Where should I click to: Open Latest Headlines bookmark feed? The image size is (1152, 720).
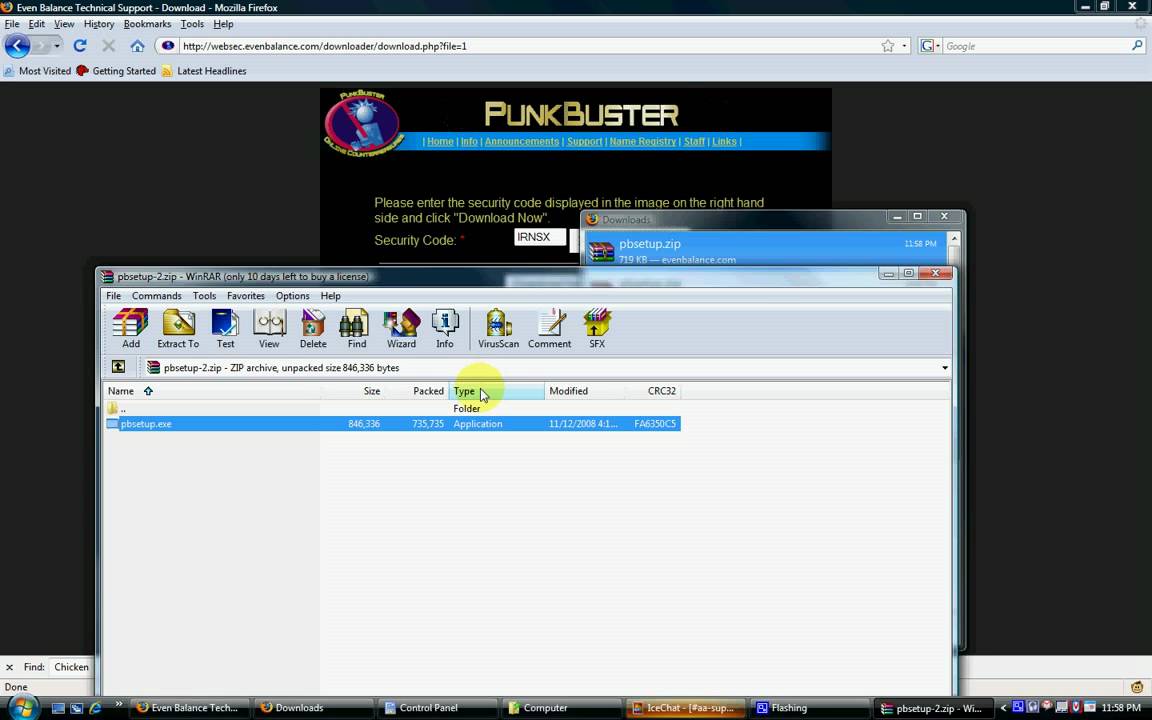point(204,71)
